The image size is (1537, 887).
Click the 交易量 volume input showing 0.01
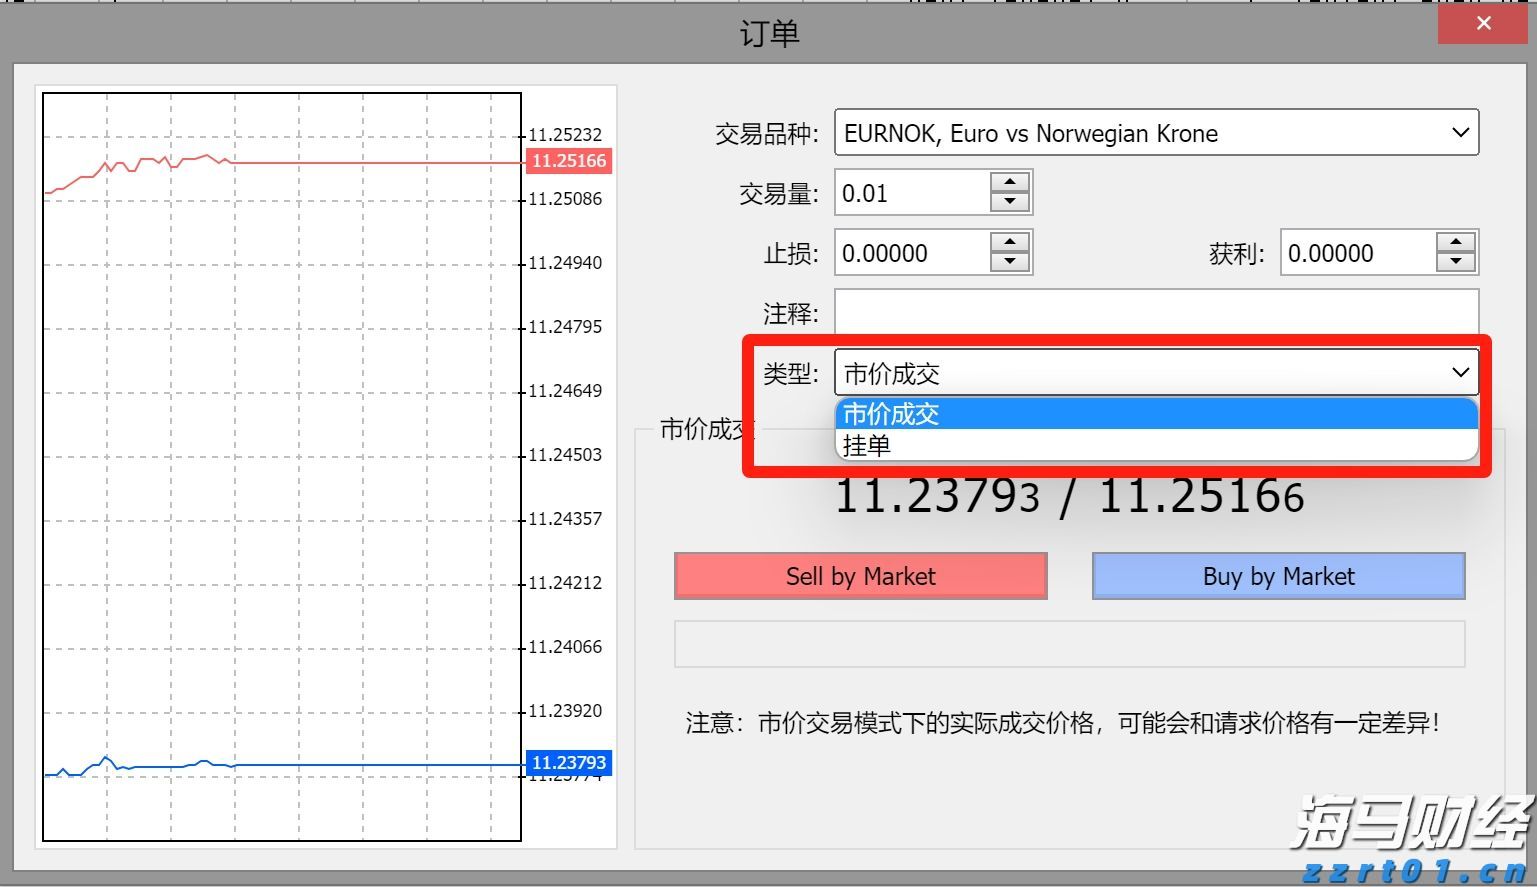point(910,192)
